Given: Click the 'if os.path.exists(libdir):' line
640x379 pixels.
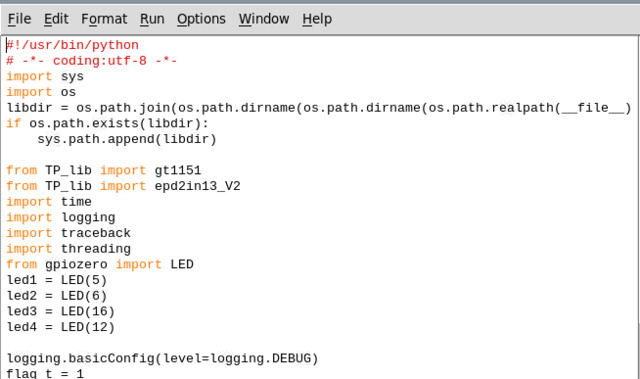Looking at the screenshot, I should coord(107,123).
